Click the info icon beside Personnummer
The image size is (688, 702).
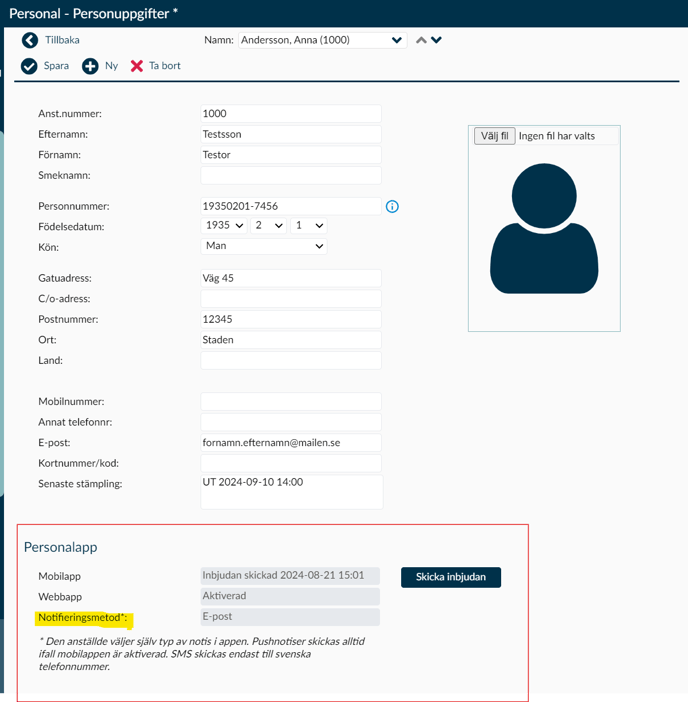[x=392, y=206]
